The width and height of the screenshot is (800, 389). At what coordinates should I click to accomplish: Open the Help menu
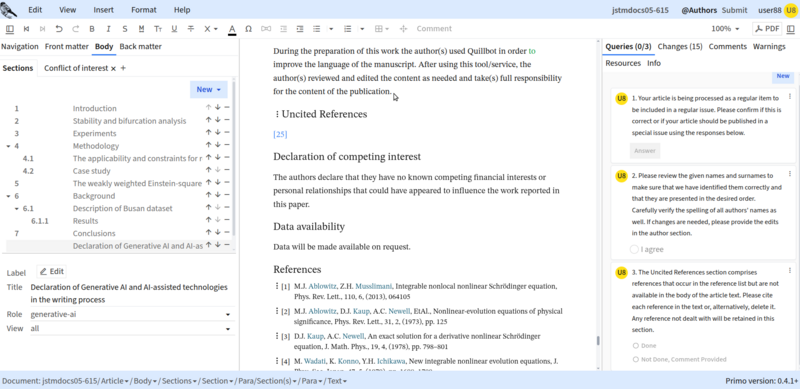182,10
